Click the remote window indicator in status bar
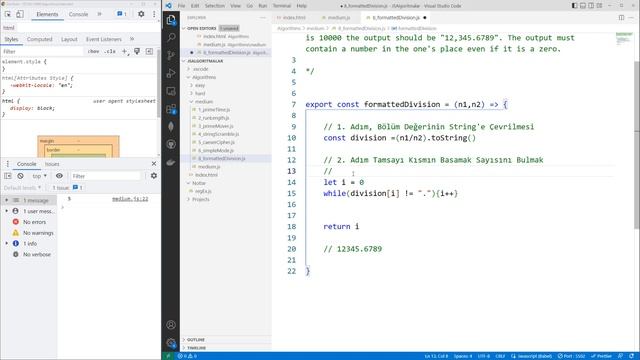 pyautogui.click(x=168, y=356)
